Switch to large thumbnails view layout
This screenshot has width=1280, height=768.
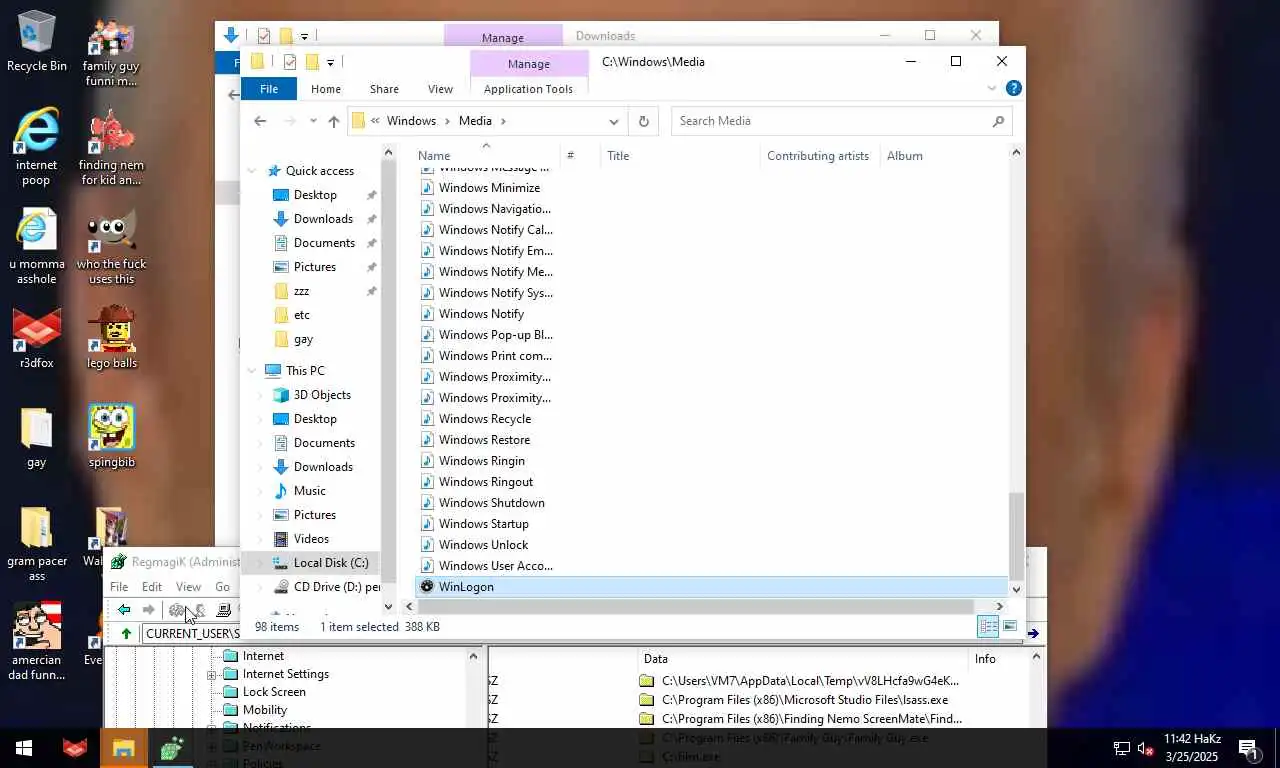1010,627
